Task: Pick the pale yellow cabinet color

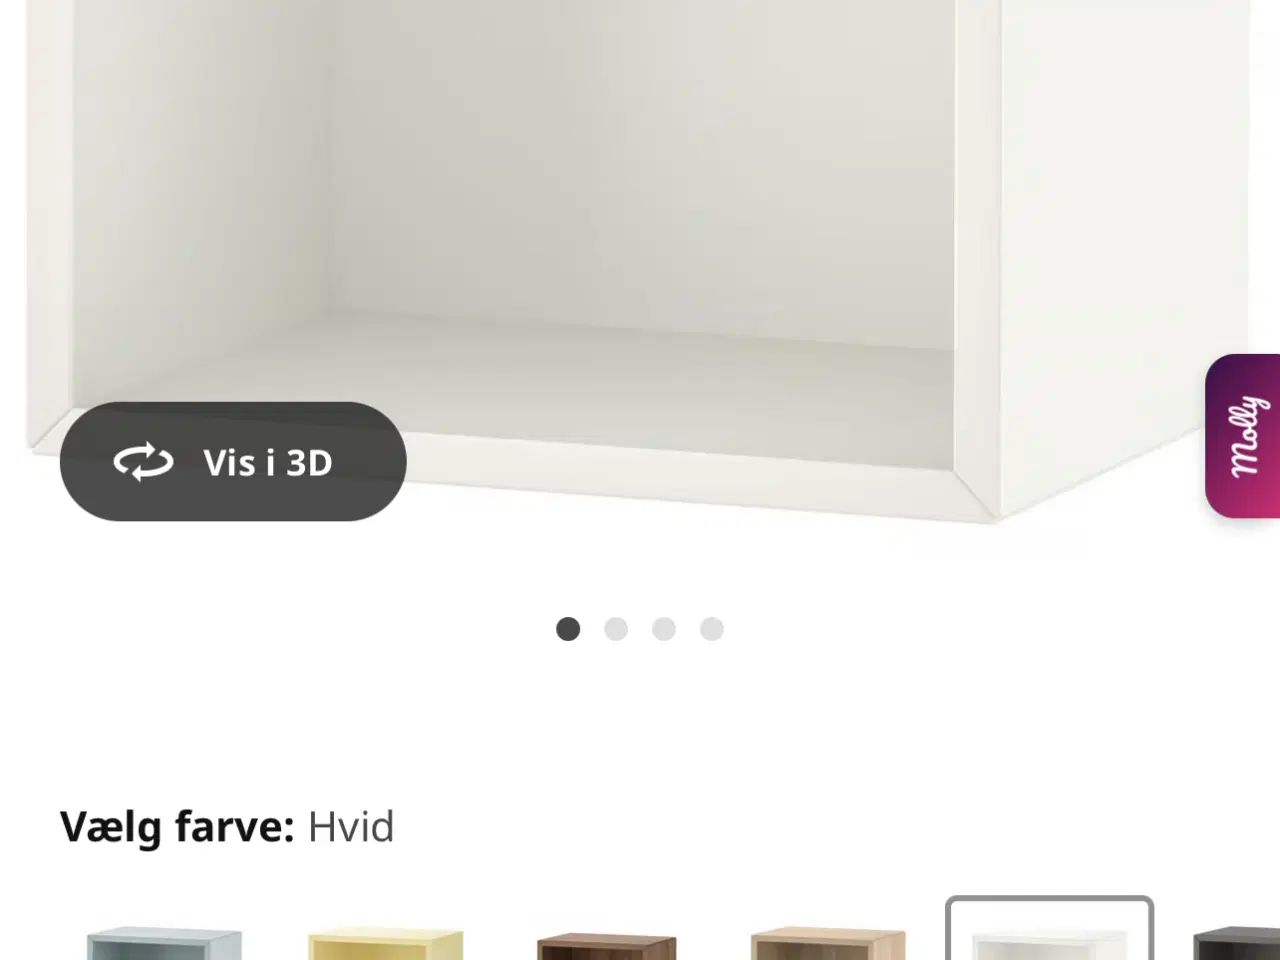Action: (386, 943)
